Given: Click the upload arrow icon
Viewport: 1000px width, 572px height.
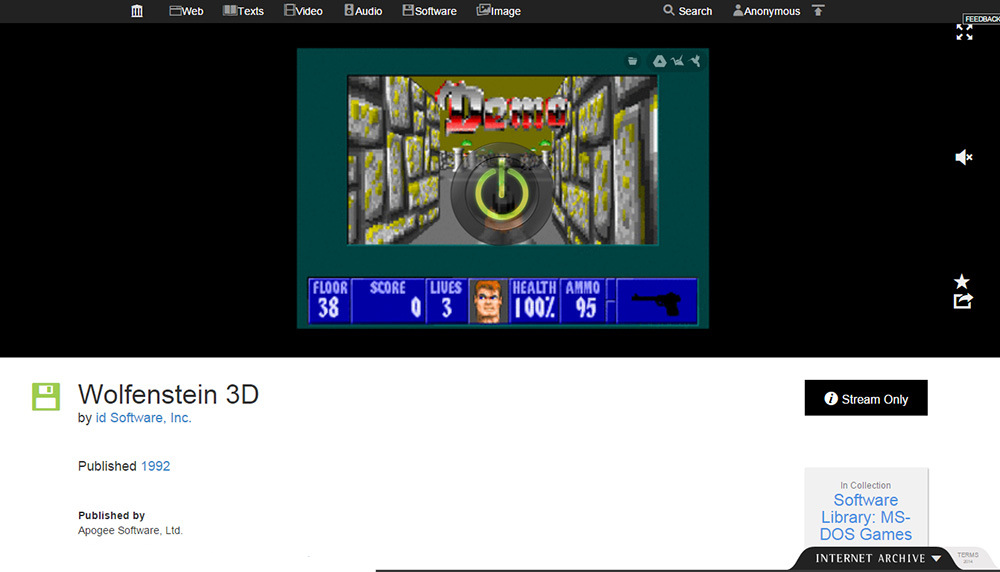Looking at the screenshot, I should click(x=818, y=10).
